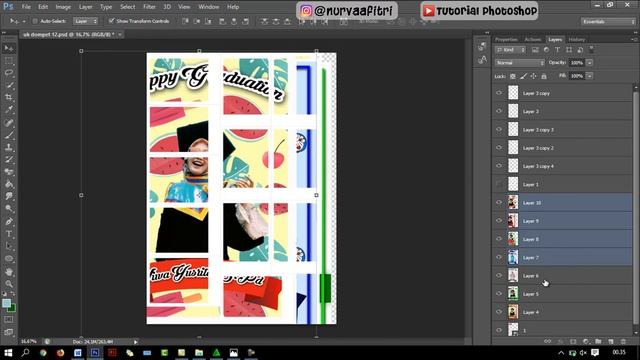
Task: Open the Fill slider dropdown arrow
Action: [x=589, y=76]
